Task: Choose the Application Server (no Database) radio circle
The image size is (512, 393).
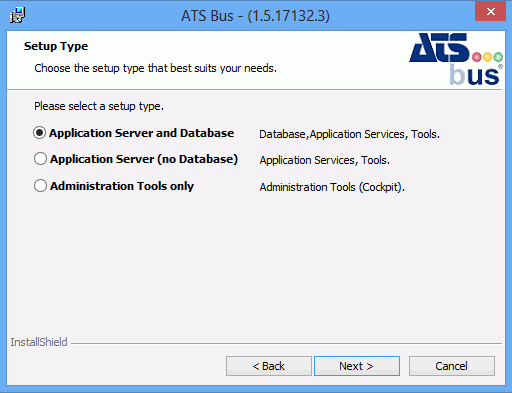Action: point(40,159)
